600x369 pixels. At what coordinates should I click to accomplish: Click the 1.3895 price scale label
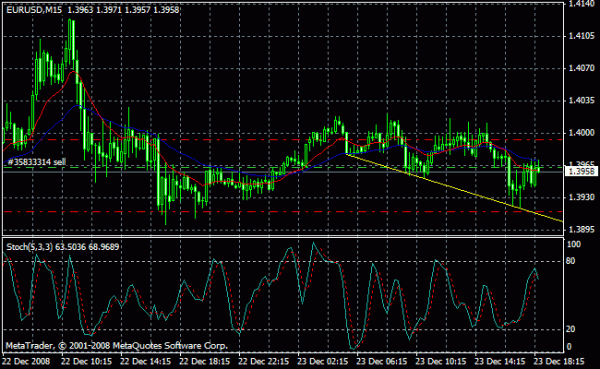click(x=582, y=230)
